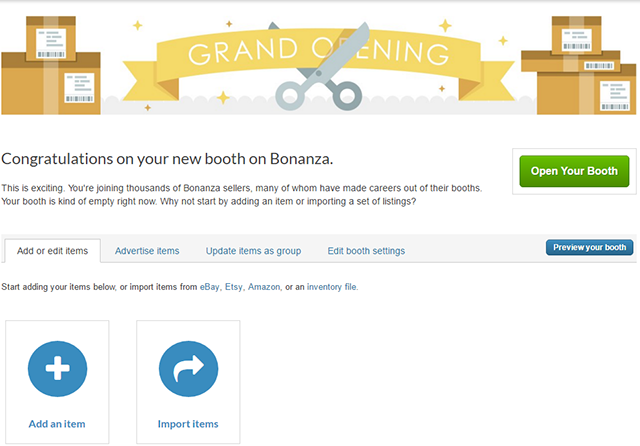640x446 pixels.
Task: Switch to the Advertise items tab
Action: coord(147,250)
